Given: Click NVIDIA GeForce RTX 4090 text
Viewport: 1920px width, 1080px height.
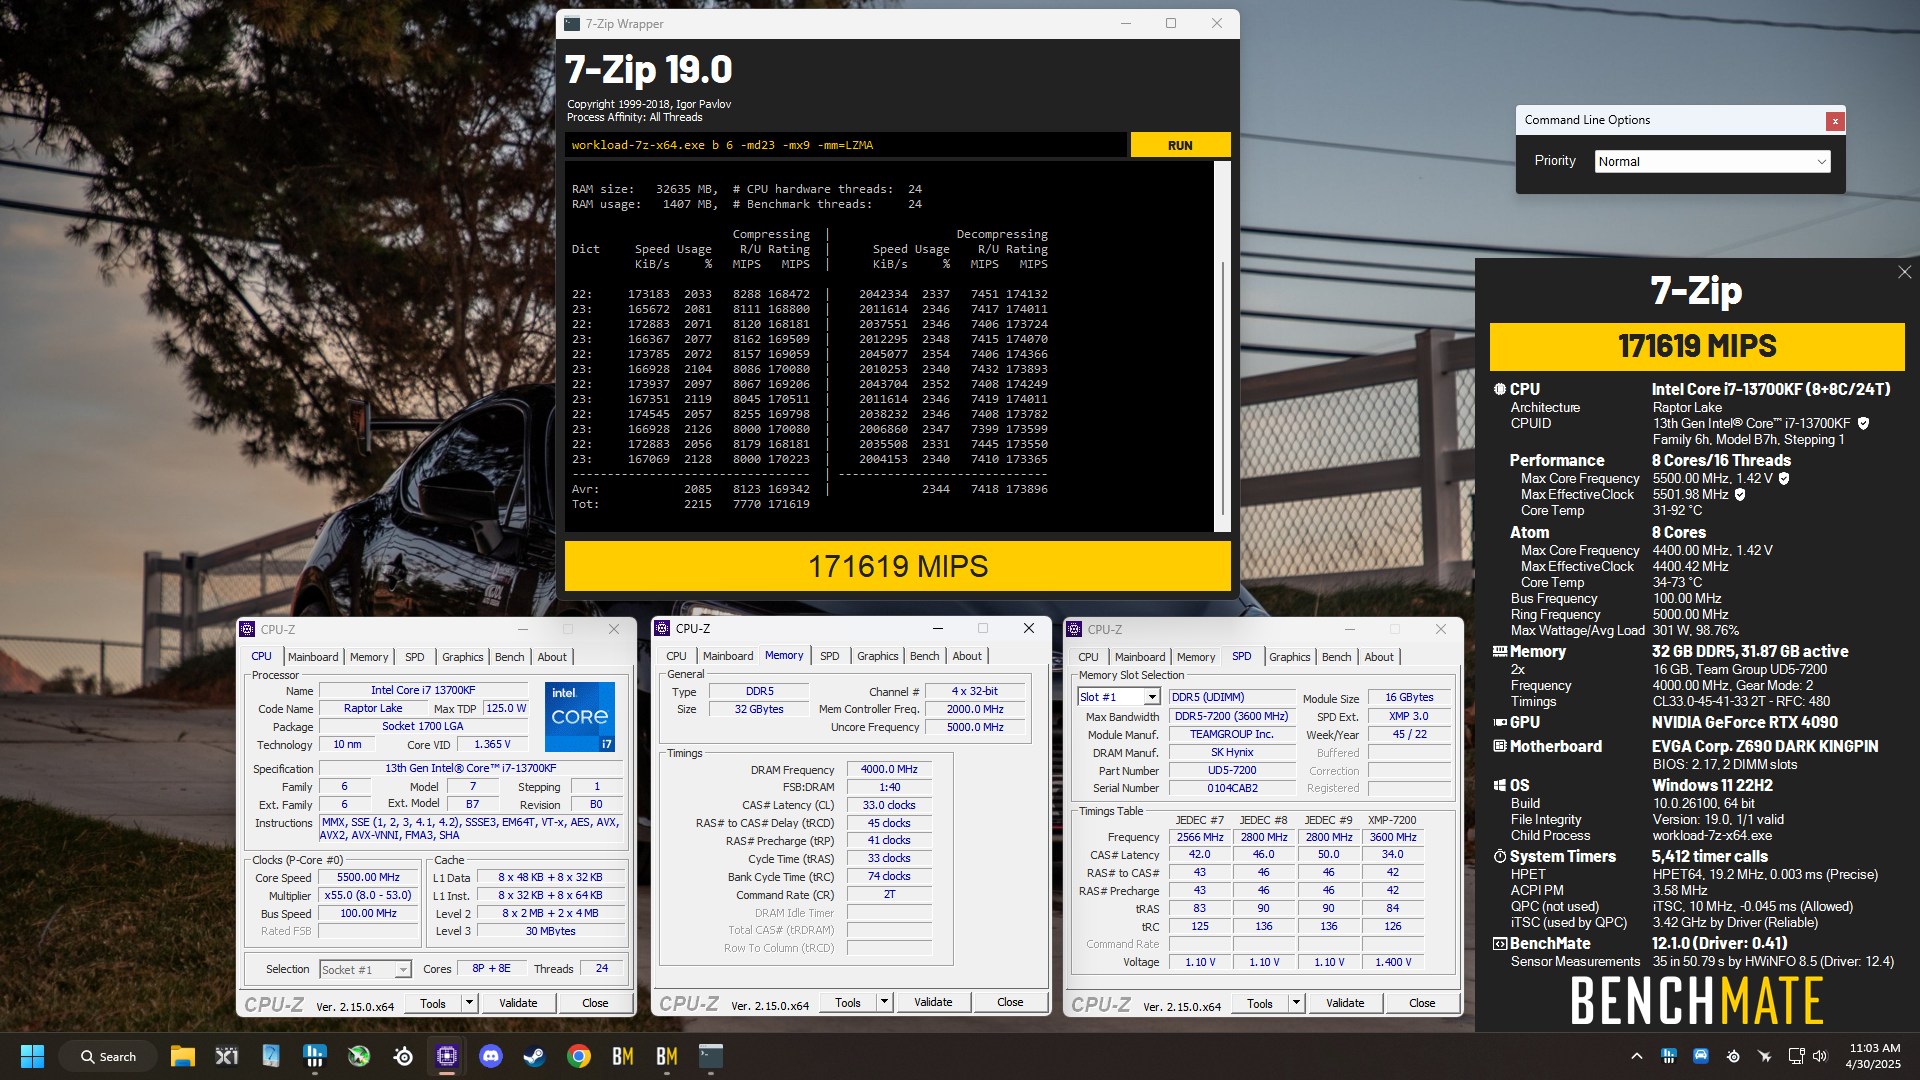Looking at the screenshot, I should (1744, 722).
